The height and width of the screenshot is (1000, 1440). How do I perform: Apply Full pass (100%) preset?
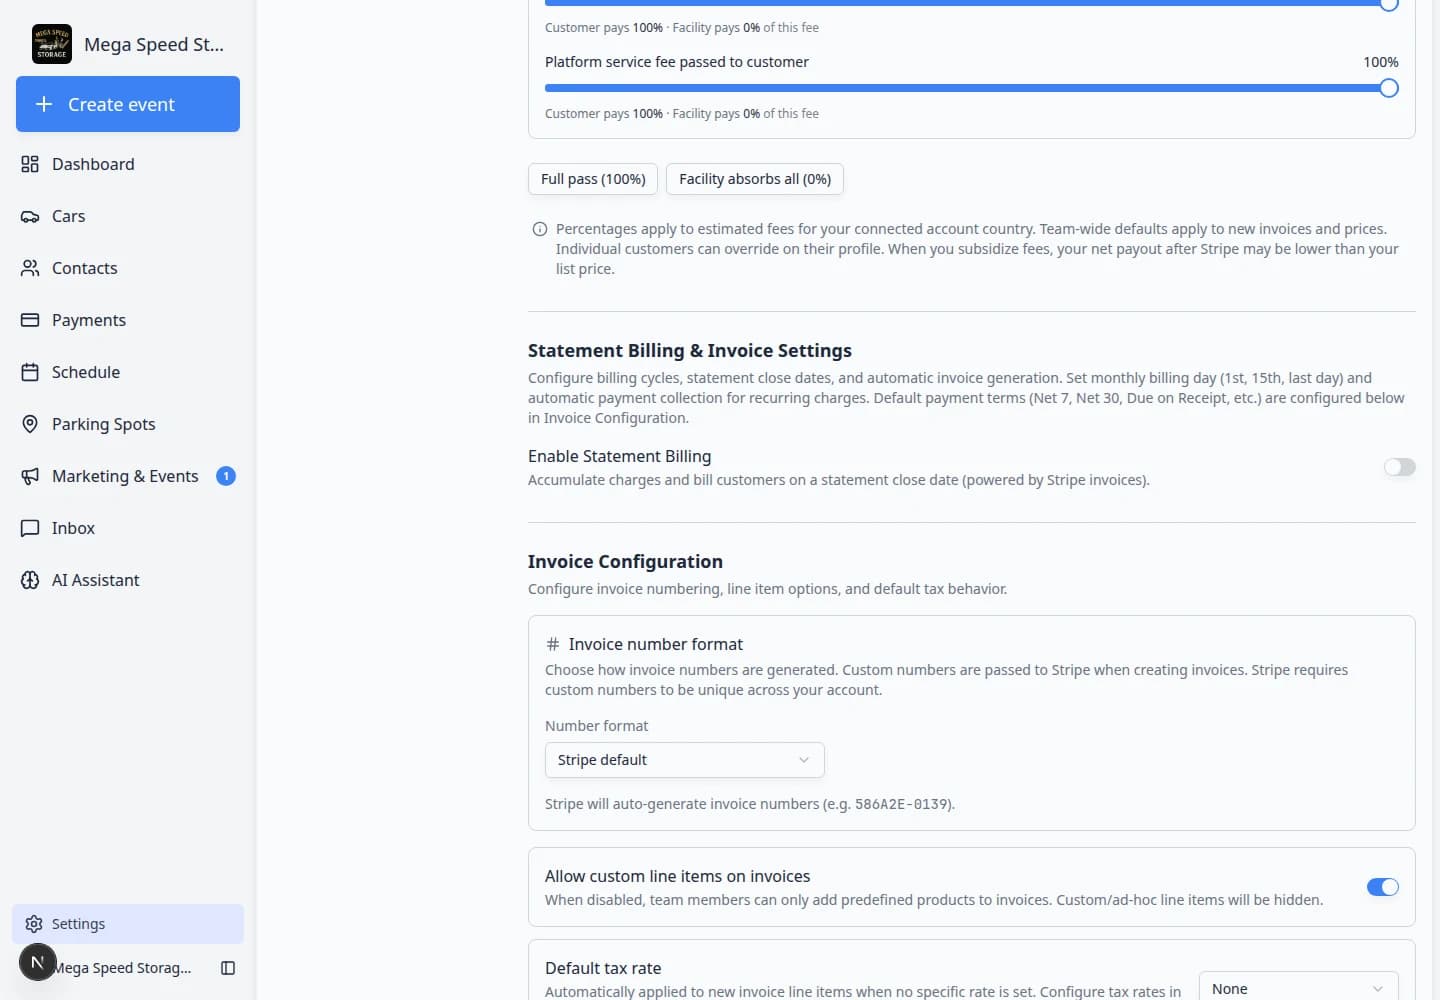click(x=593, y=179)
